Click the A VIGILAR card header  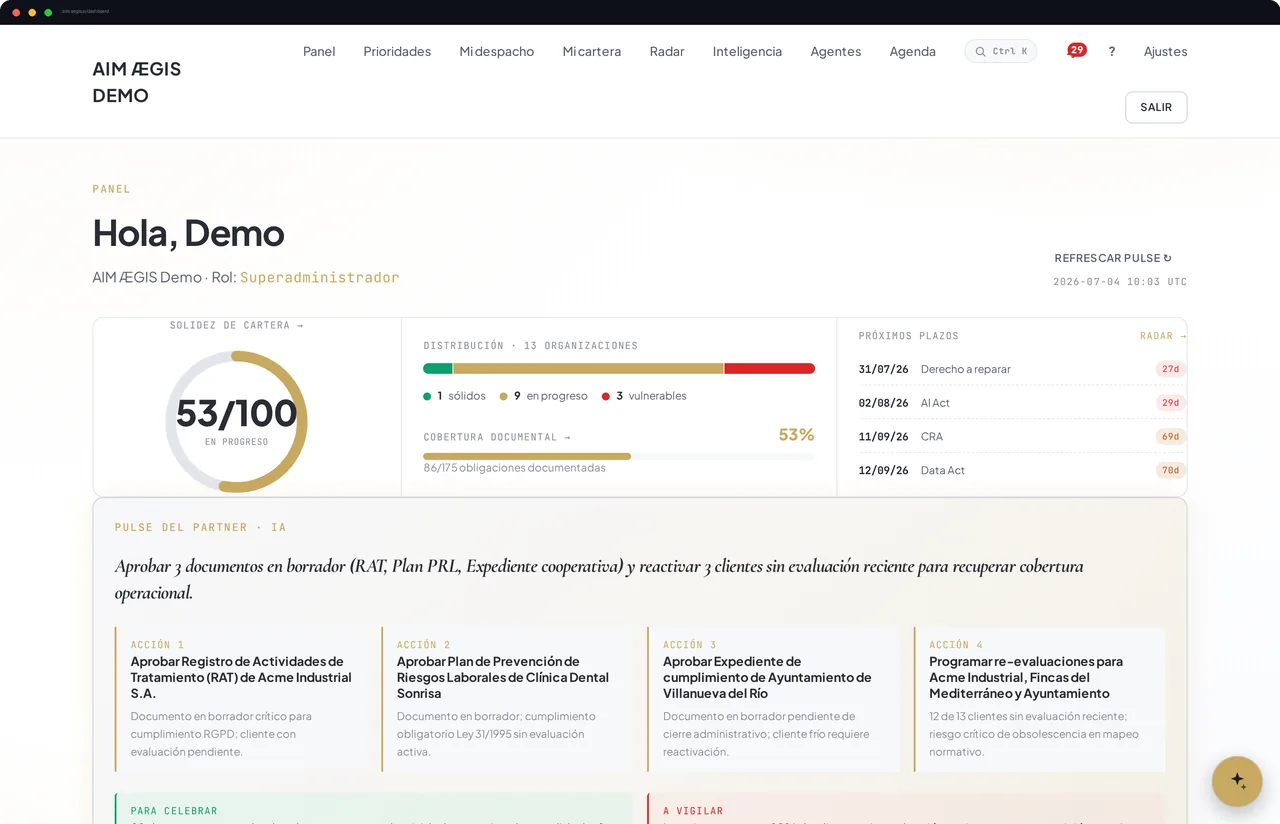click(x=693, y=811)
